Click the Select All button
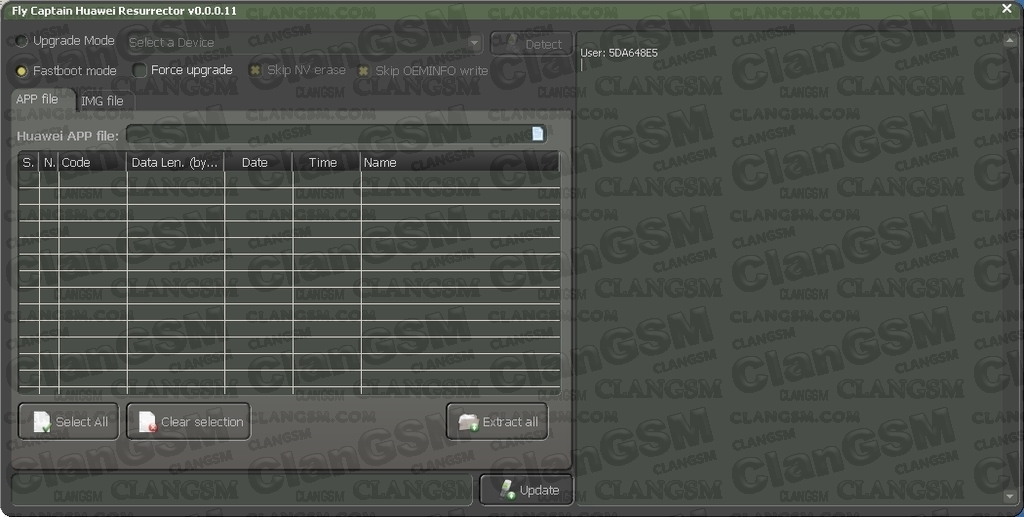 69,422
